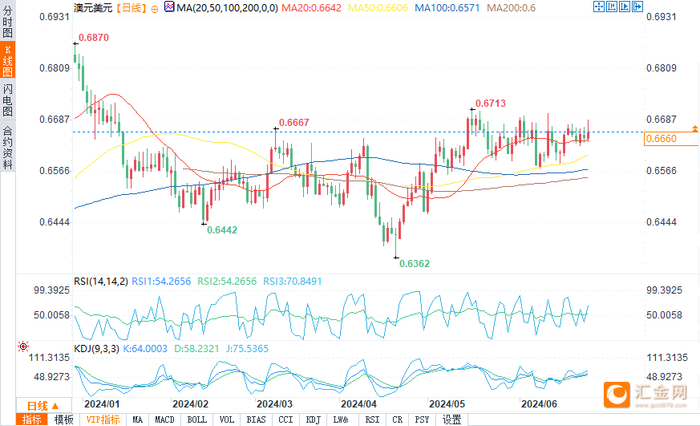Click the MA20:0.6642 value label
Viewport: 700px width, 426px height.
[x=311, y=8]
